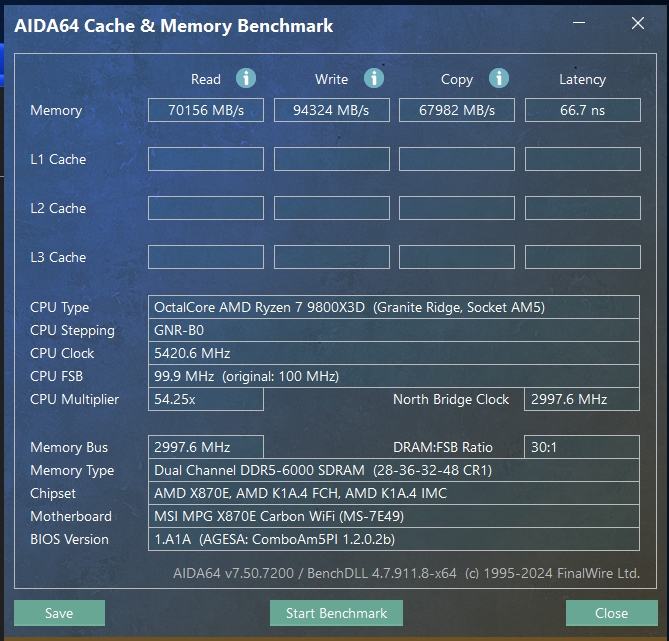This screenshot has height=641, width=669.
Task: Click the CPU FSB value "99.9 MHz"
Action: coord(393,376)
